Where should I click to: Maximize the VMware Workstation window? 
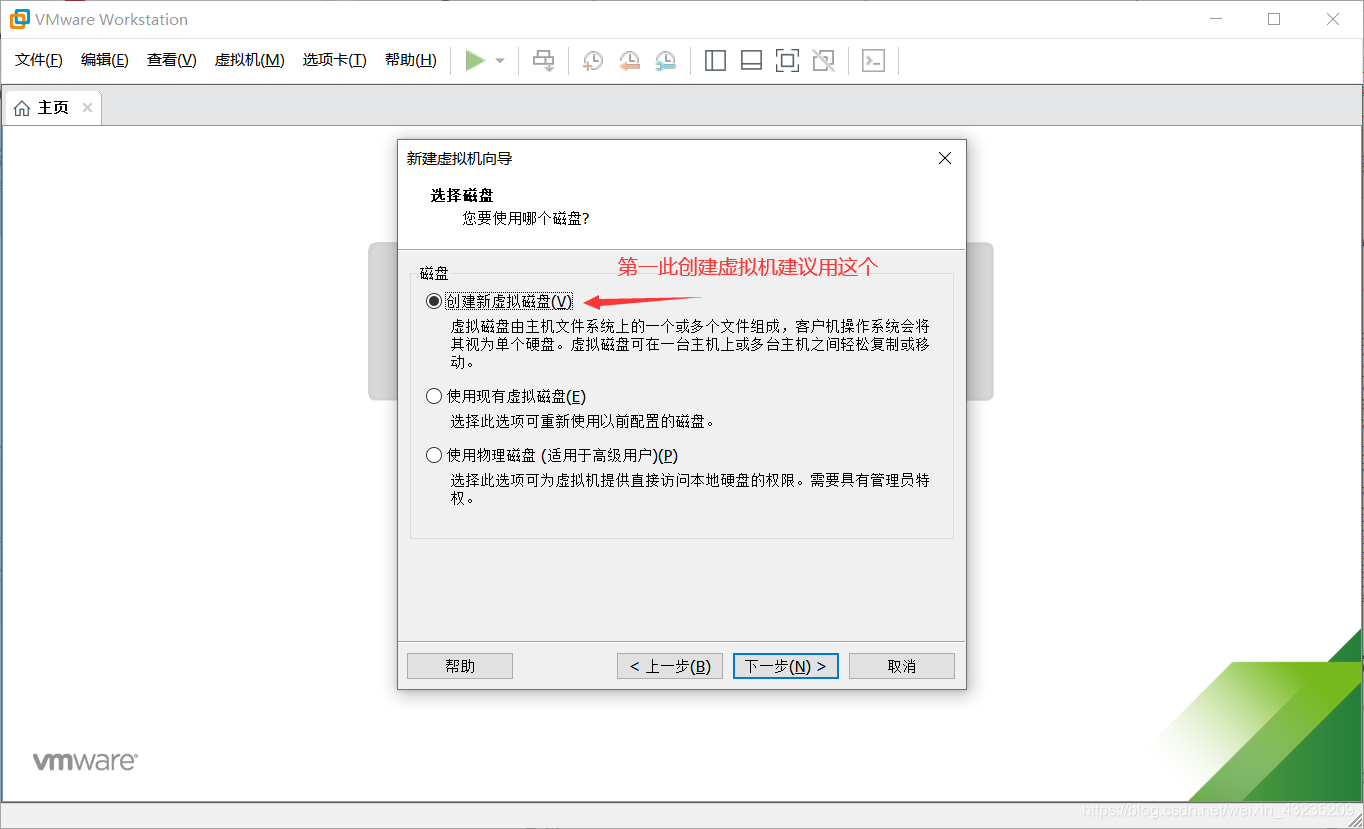pos(1274,19)
